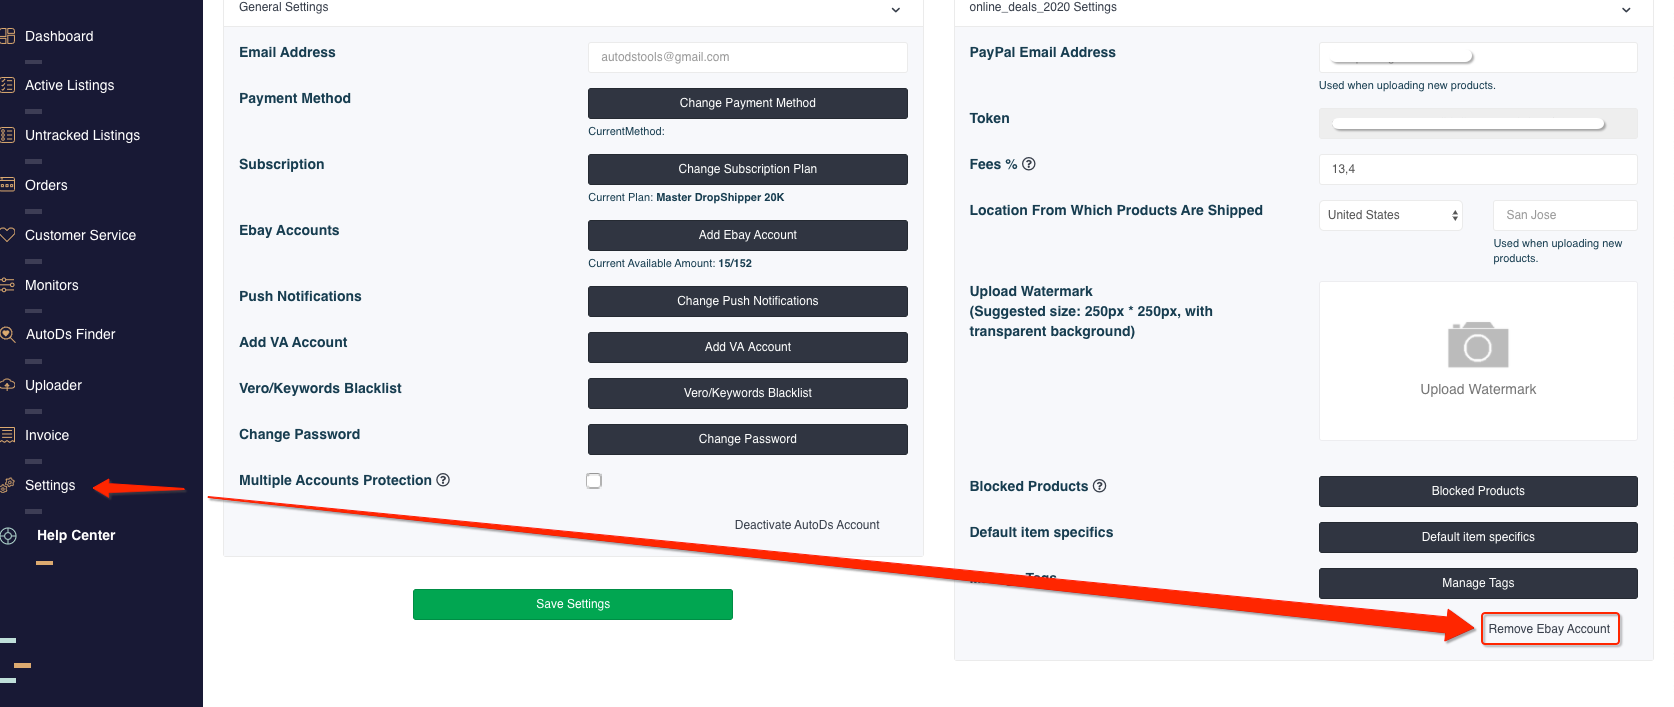Collapse the General Settings panel chevron
Viewport: 1674px width, 707px height.
[896, 10]
